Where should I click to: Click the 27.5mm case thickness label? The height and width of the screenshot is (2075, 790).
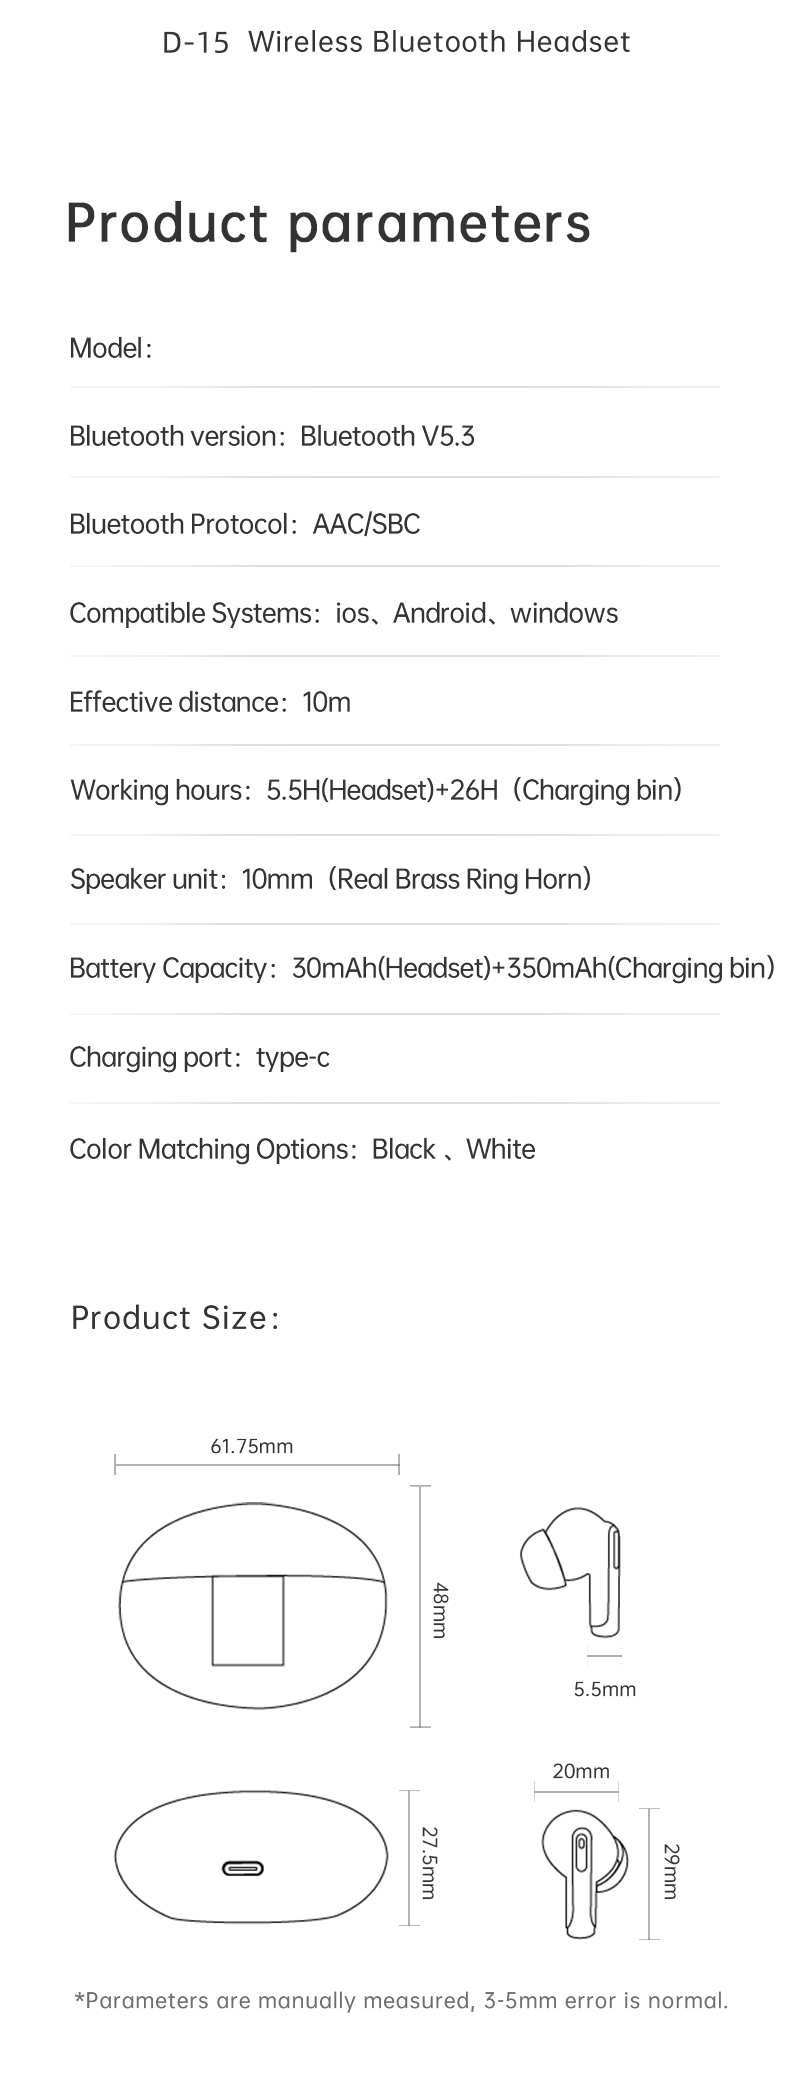[x=428, y=1863]
